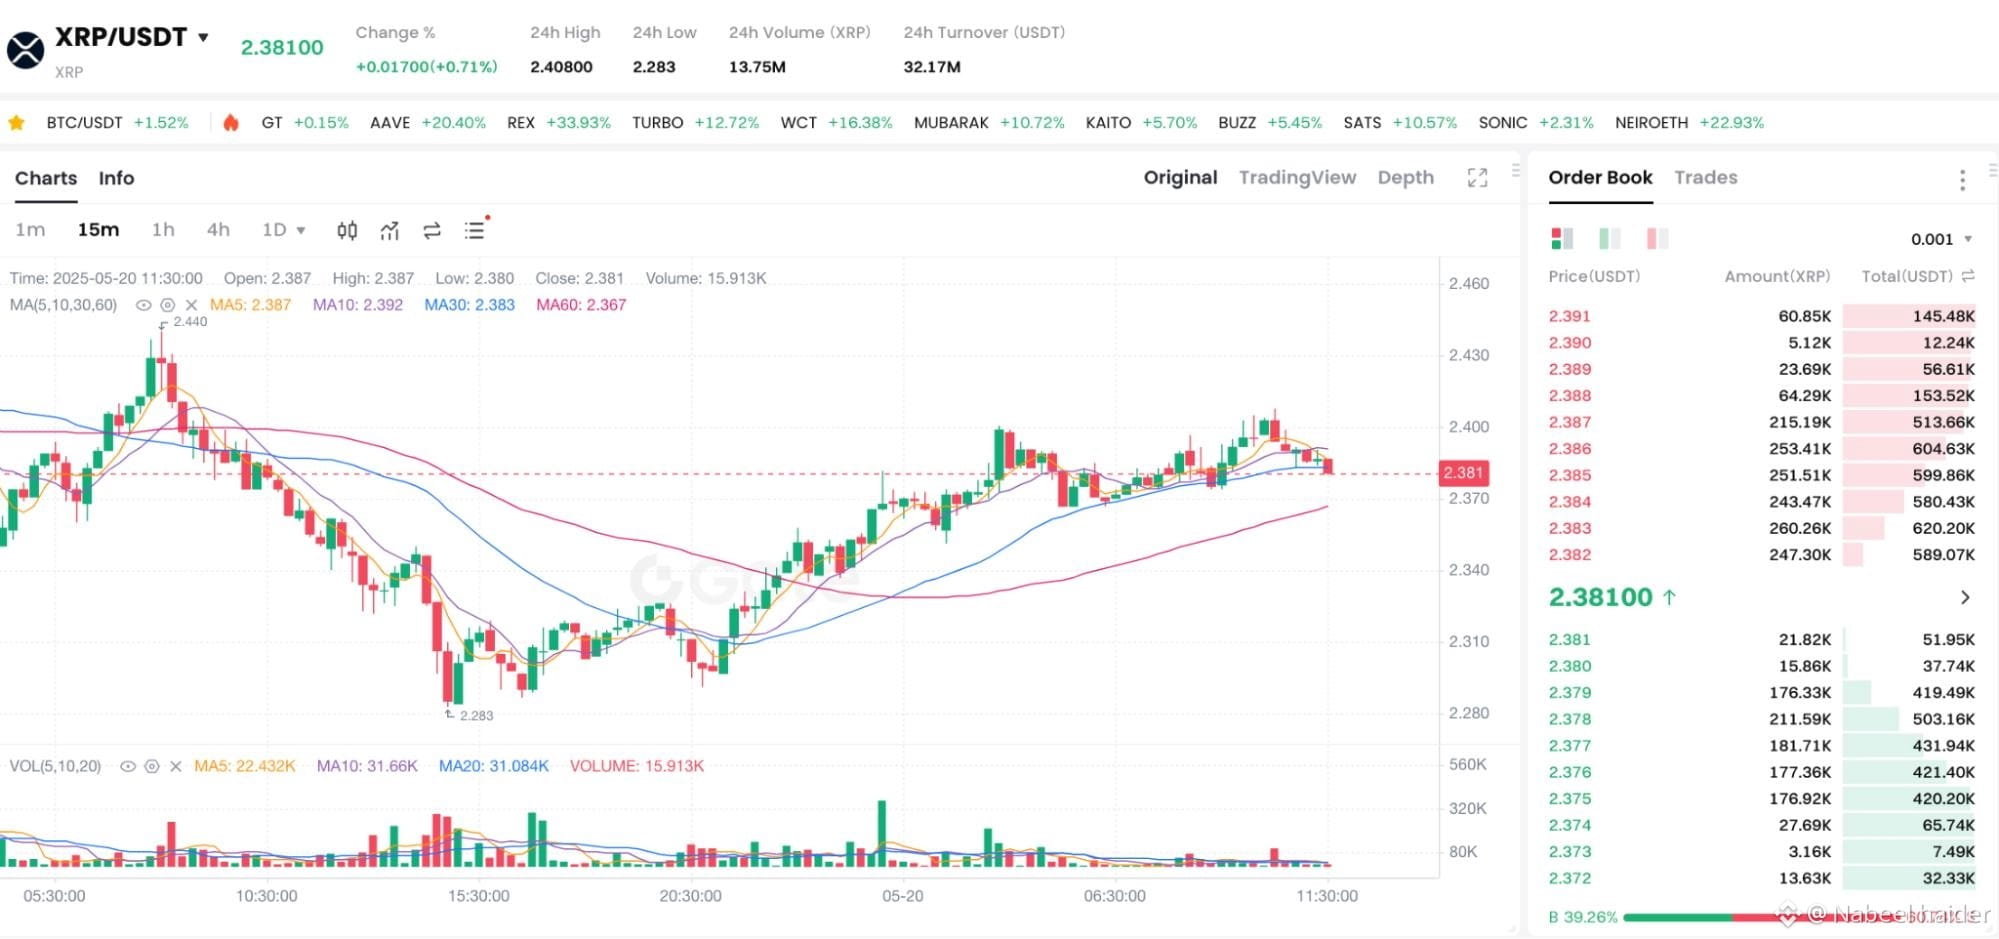
Task: Open the XRP/USDT pair selector dropdown
Action: point(203,37)
